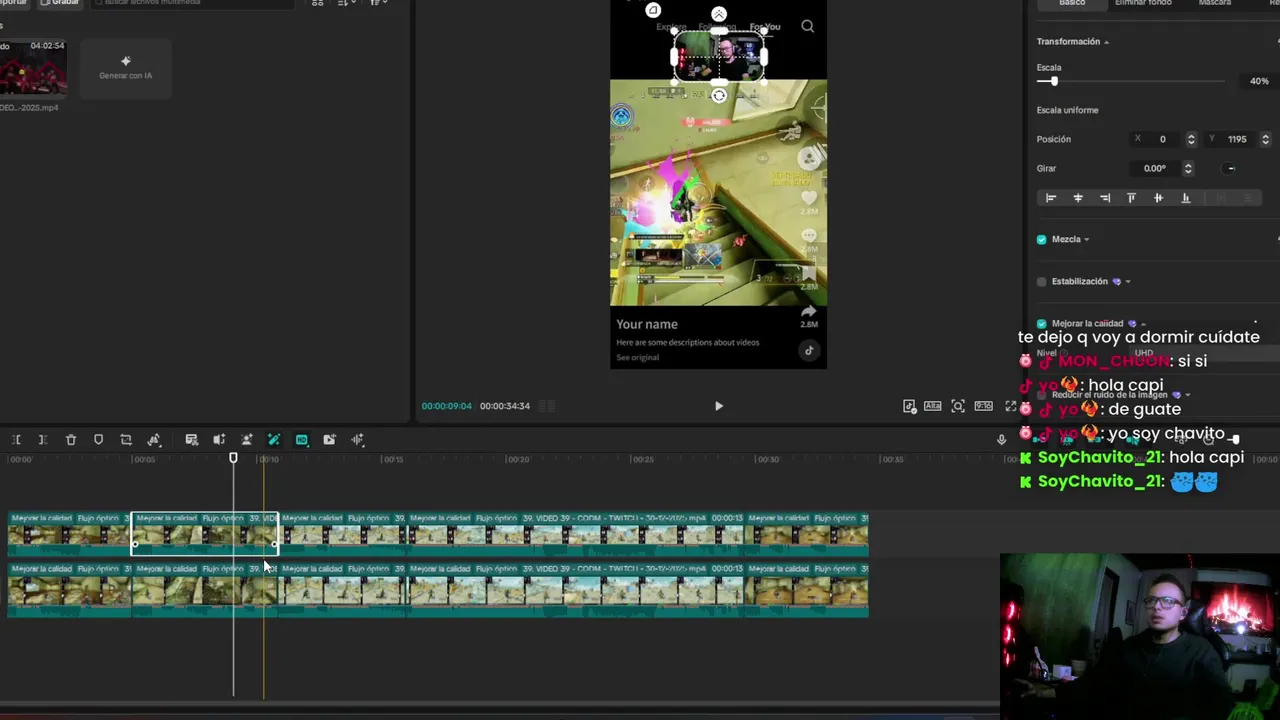Open the crop/loop tool in timeline toolbar

coord(126,440)
